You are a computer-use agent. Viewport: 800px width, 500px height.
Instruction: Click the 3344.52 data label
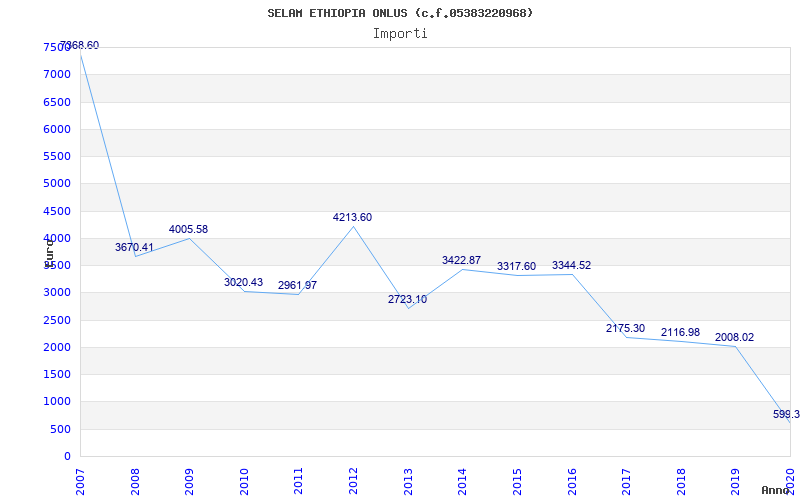[x=571, y=265]
